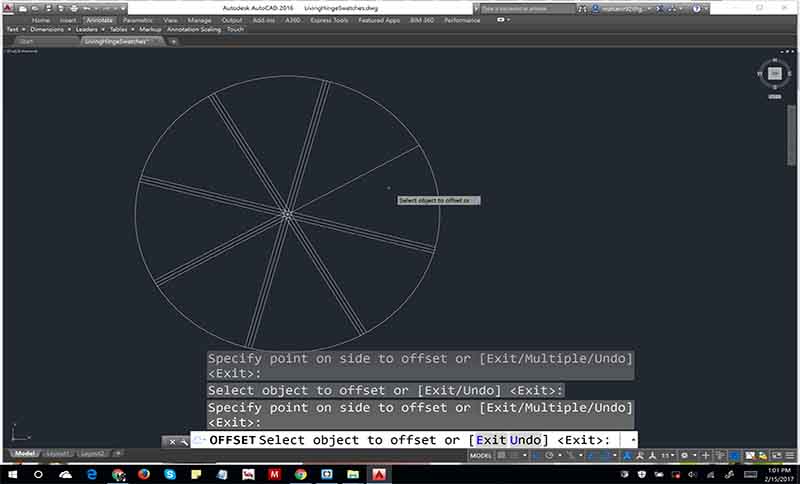Expand the Tables panel dropdown

tap(133, 30)
